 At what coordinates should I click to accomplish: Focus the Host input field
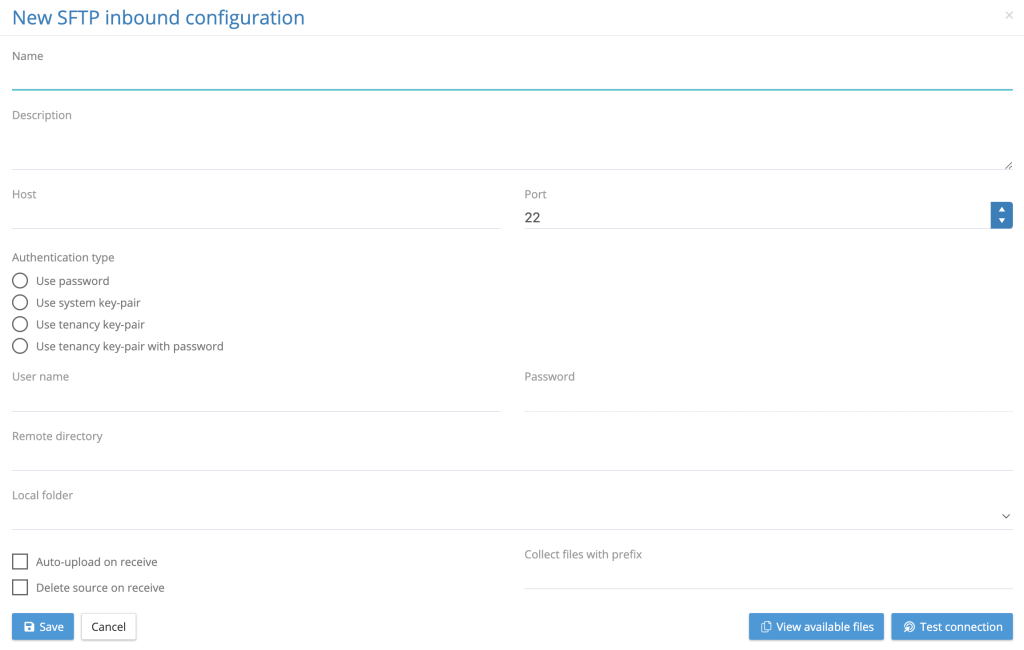click(x=256, y=216)
